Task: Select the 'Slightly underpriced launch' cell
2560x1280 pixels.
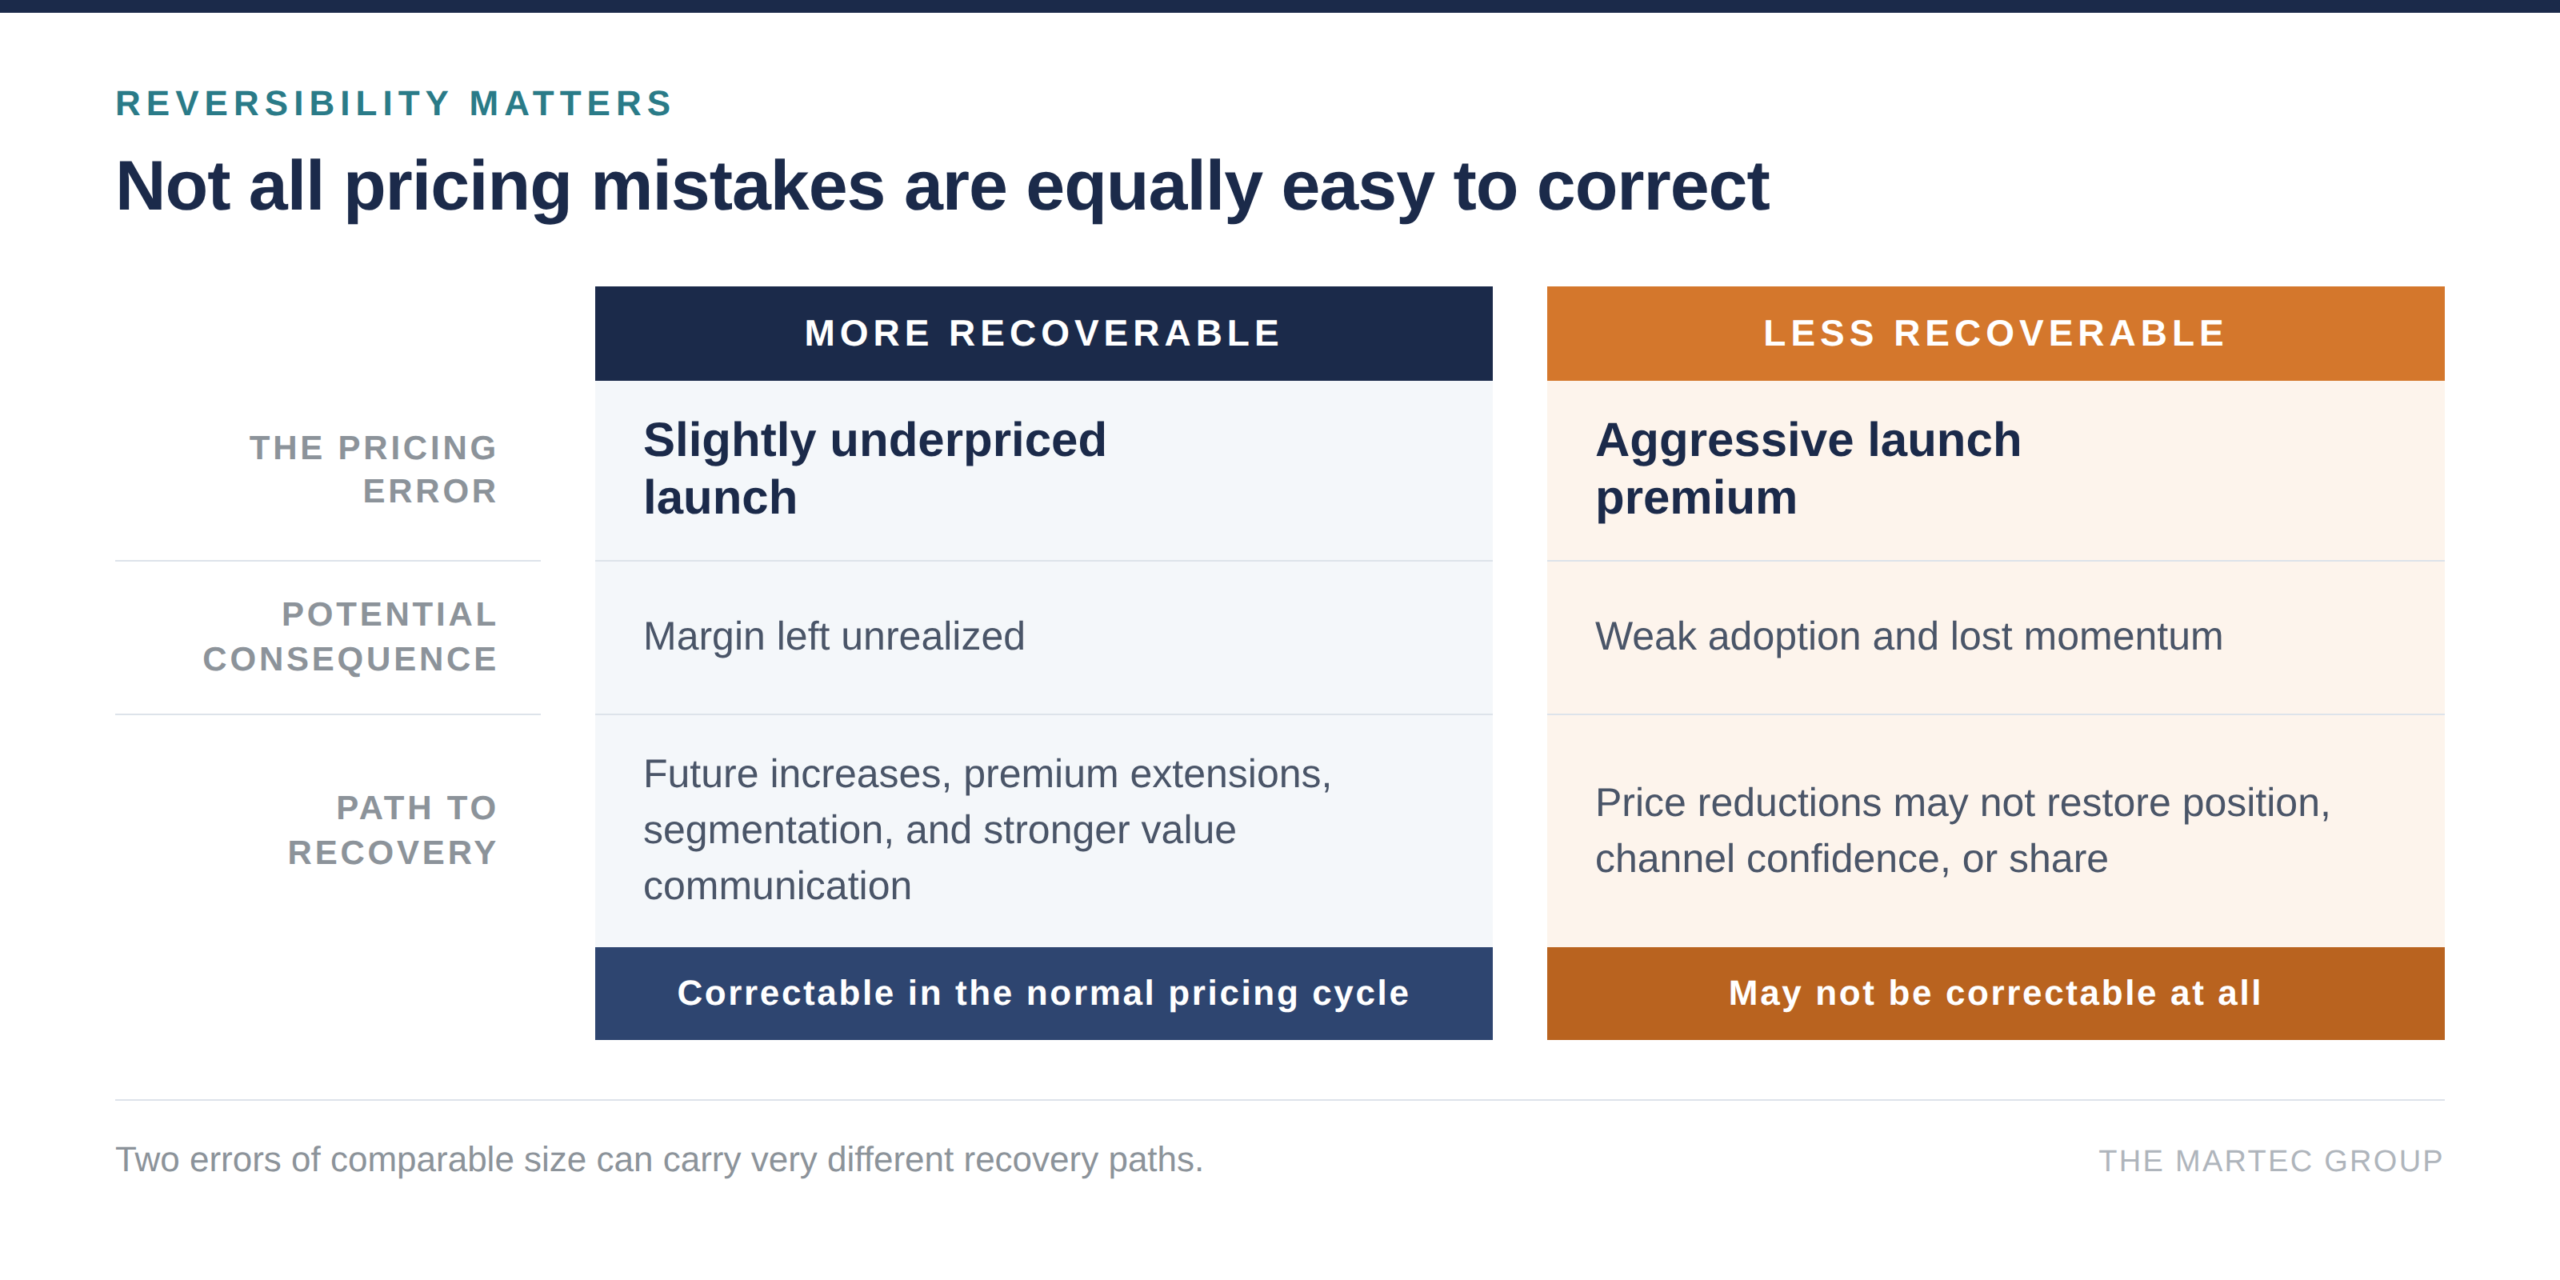Action: tap(1043, 470)
